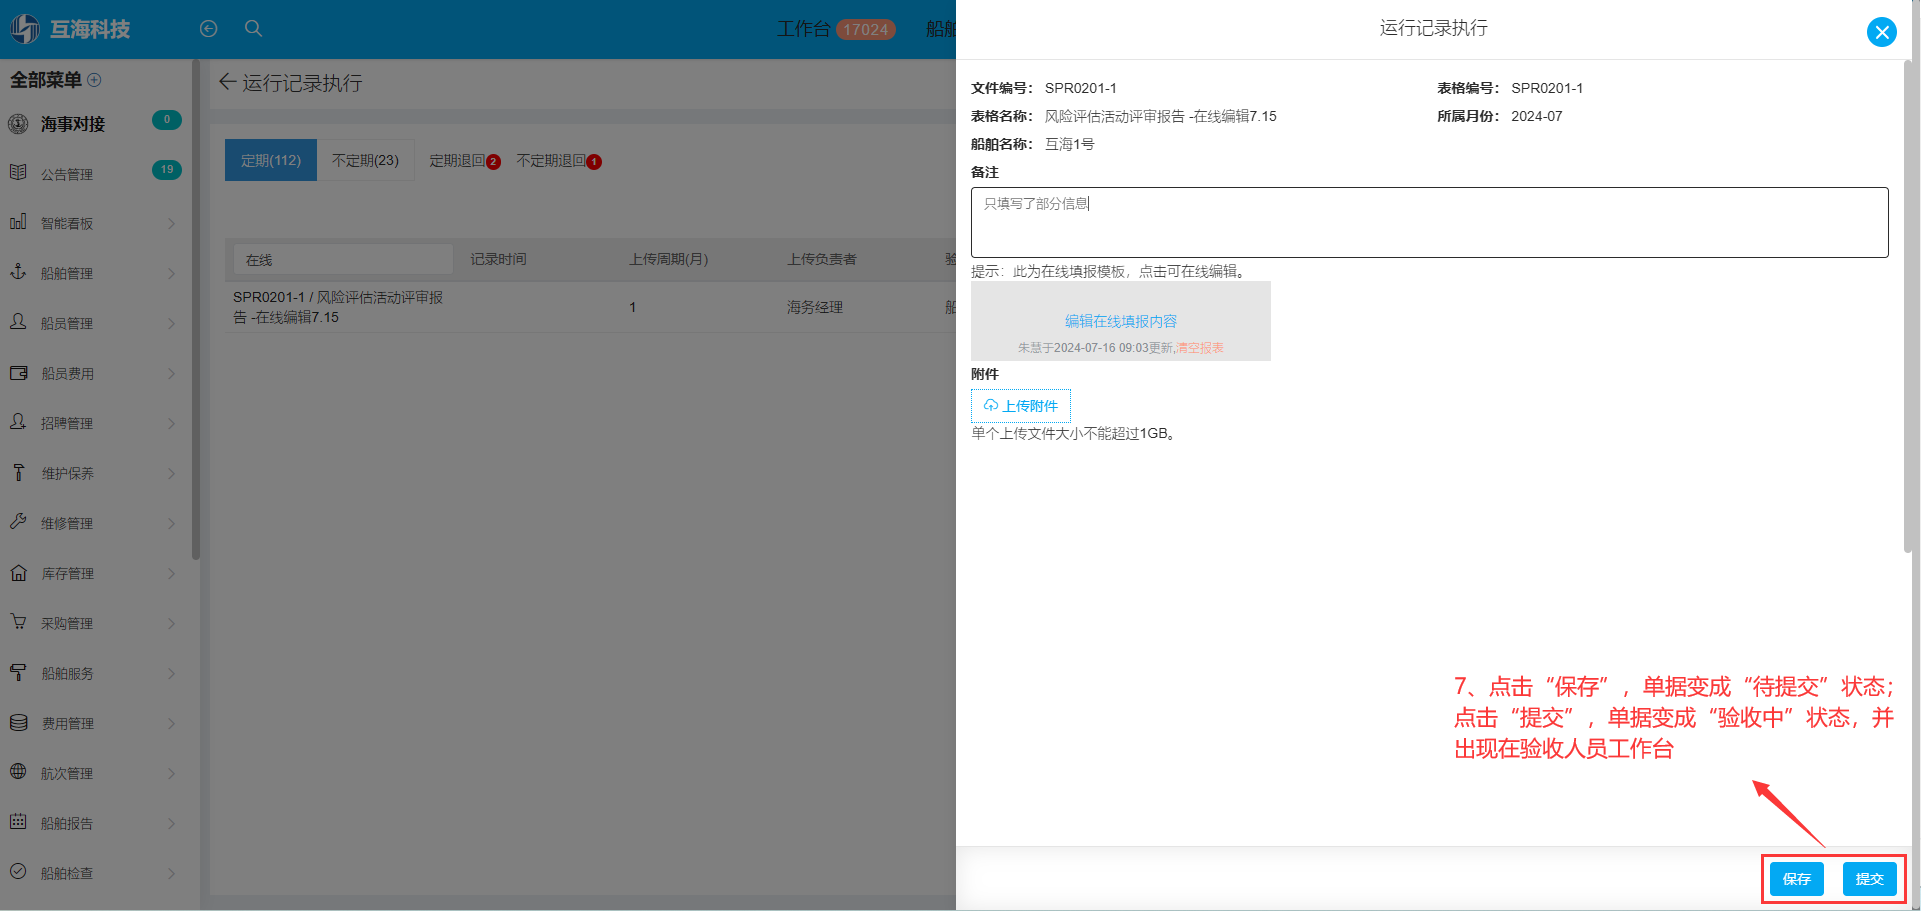Open the 不定期退回 tab

tap(559, 161)
